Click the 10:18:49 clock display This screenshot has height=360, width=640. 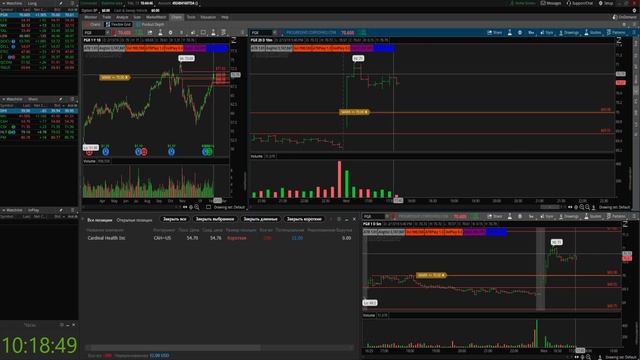point(39,345)
